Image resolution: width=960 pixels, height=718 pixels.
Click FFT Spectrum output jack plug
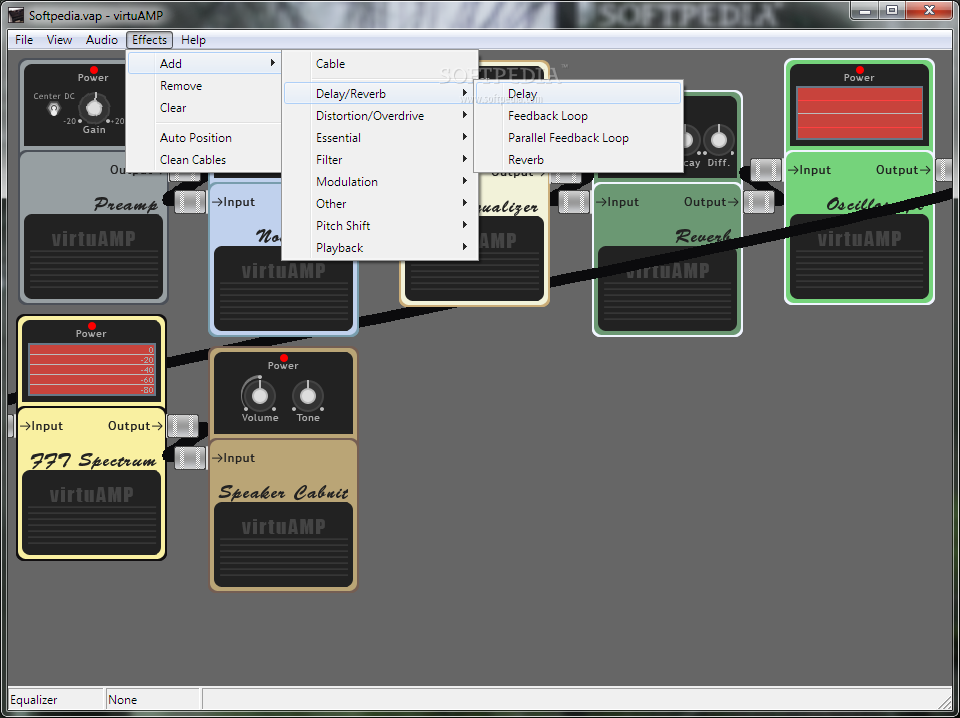point(182,426)
